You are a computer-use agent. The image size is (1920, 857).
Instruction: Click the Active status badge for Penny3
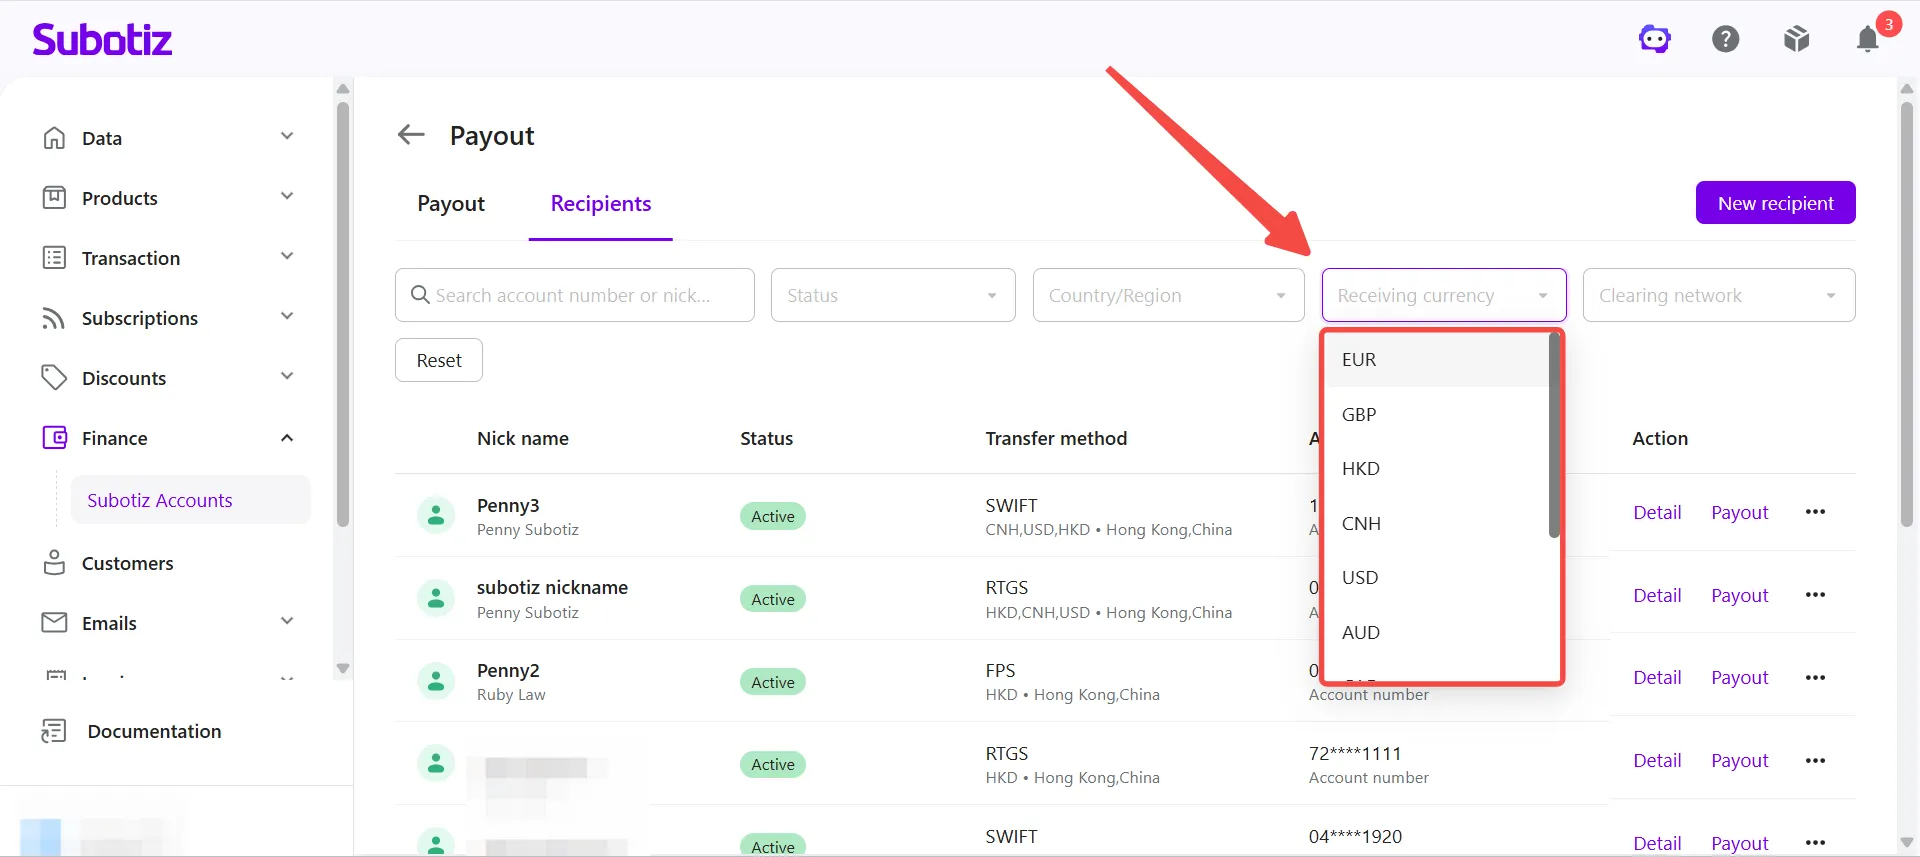[773, 516]
